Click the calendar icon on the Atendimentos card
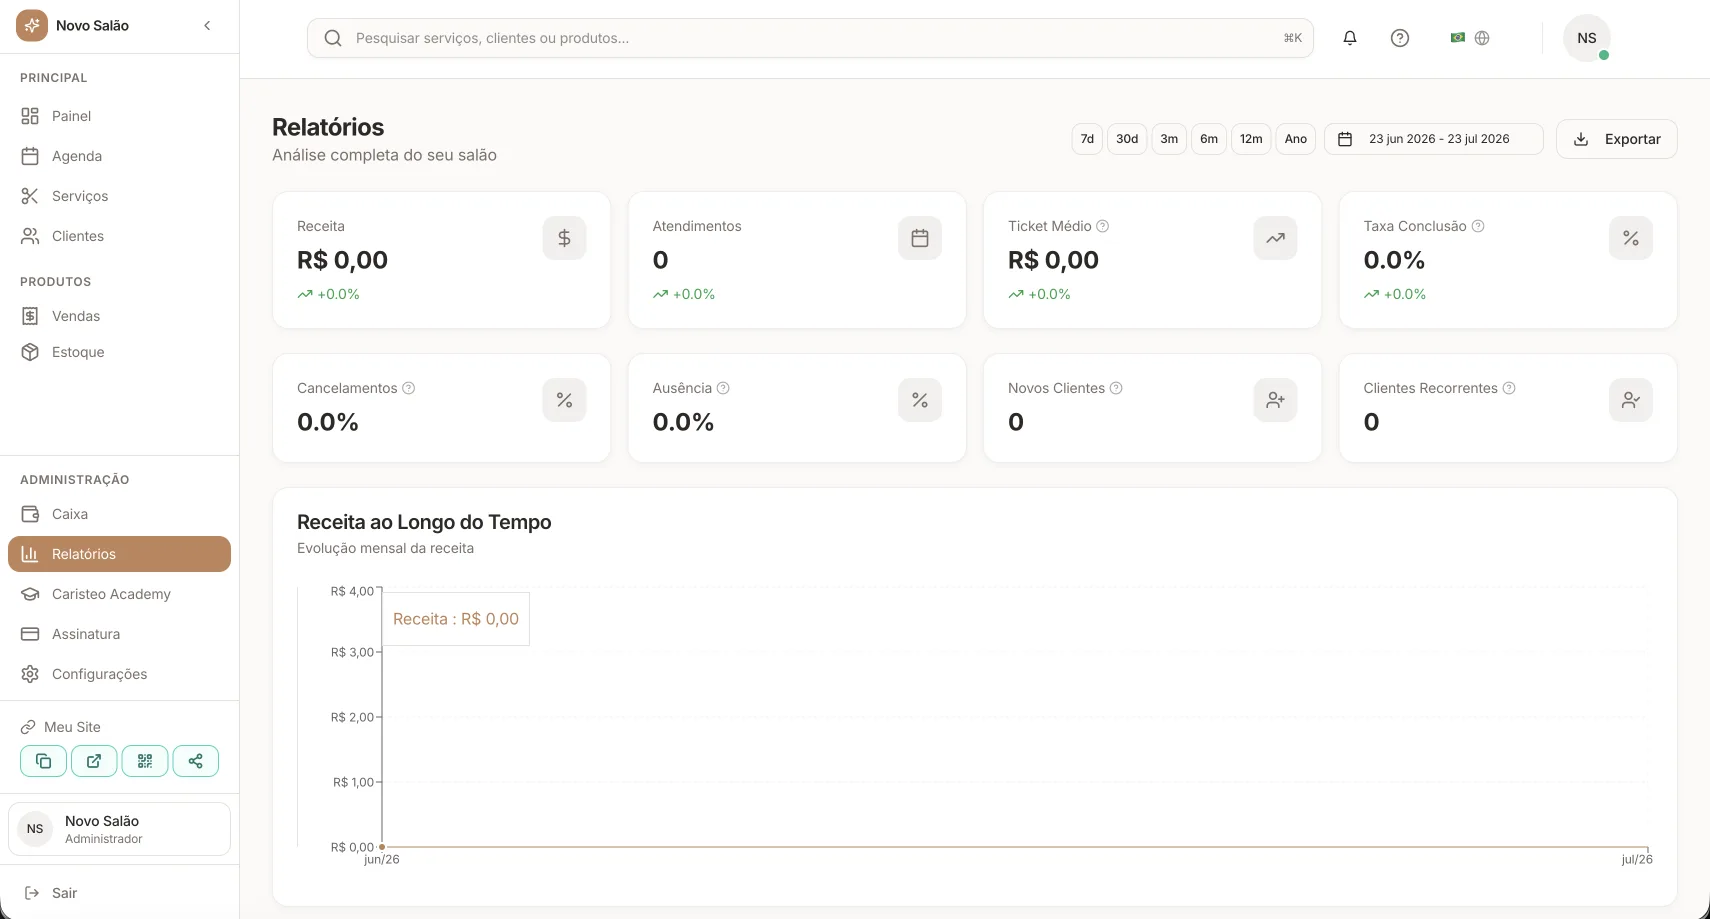 tap(920, 238)
